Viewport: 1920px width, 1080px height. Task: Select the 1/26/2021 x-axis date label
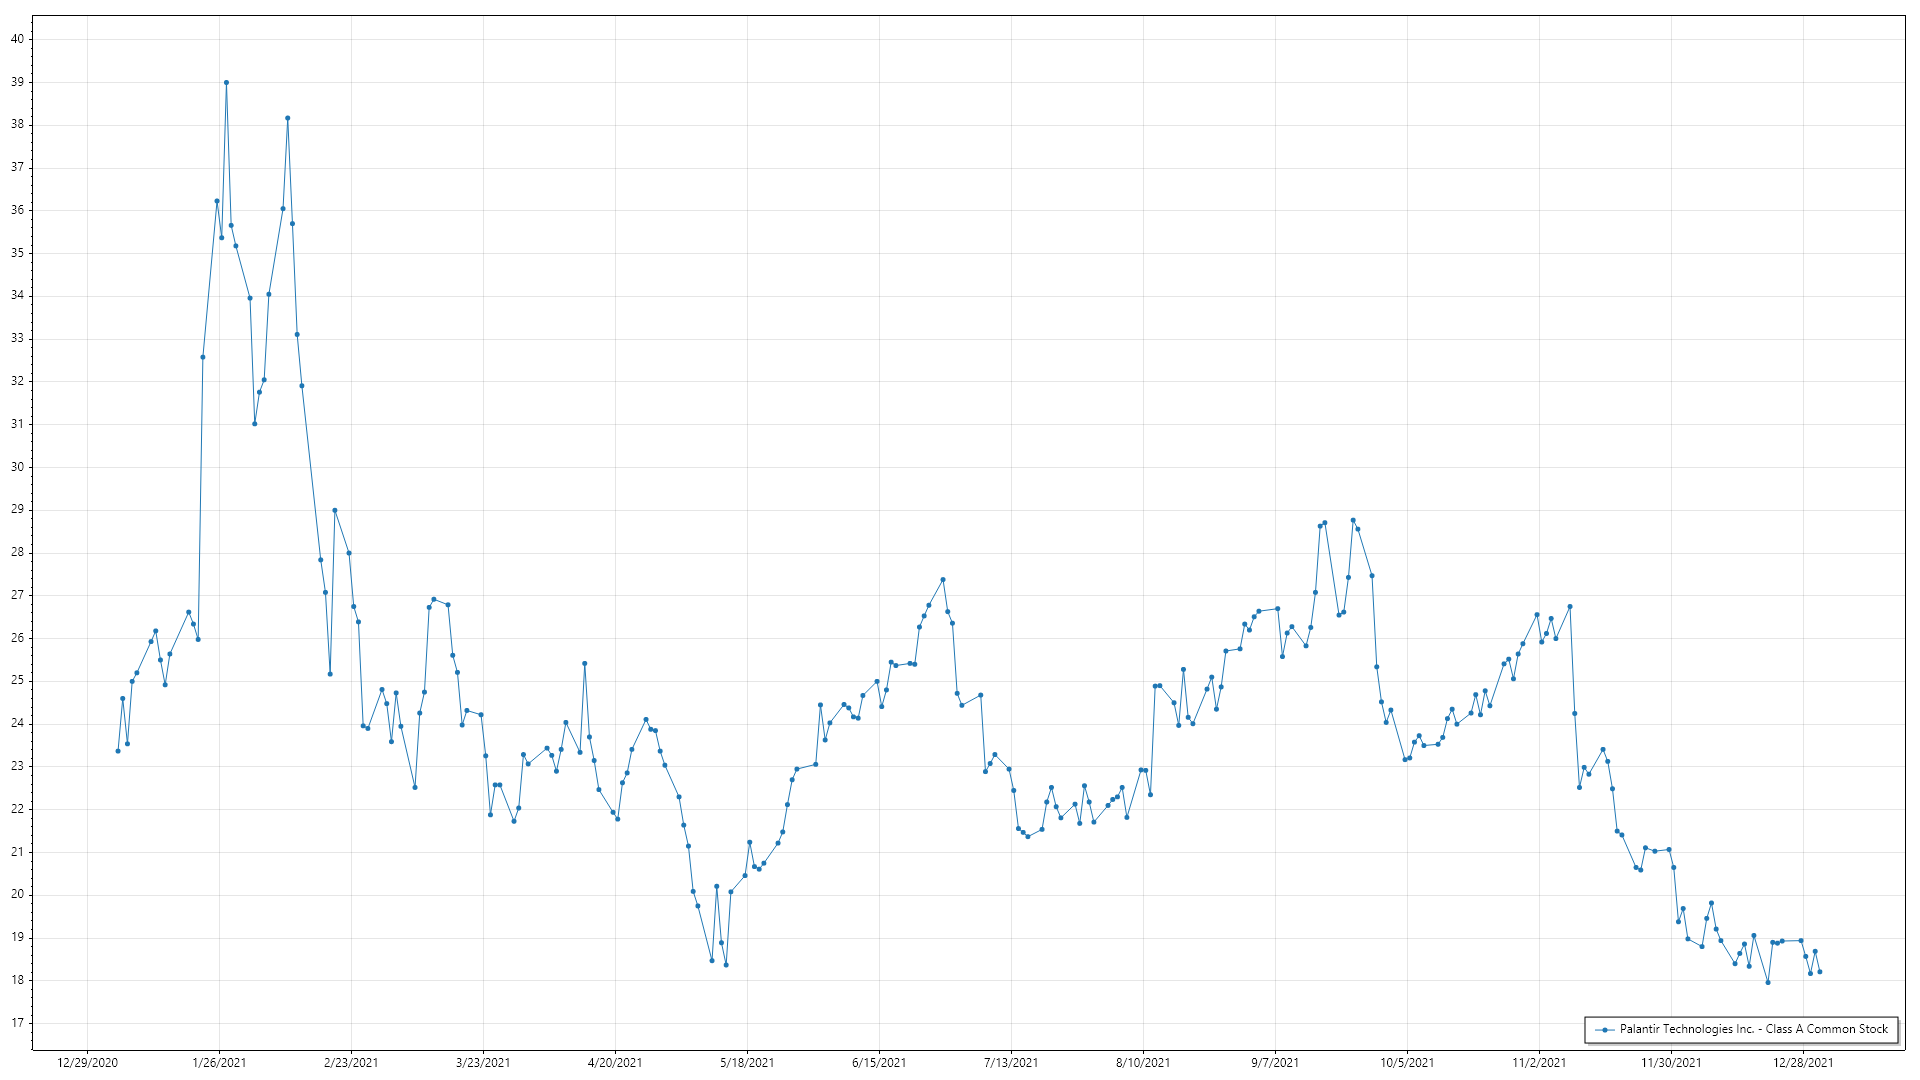[219, 1063]
